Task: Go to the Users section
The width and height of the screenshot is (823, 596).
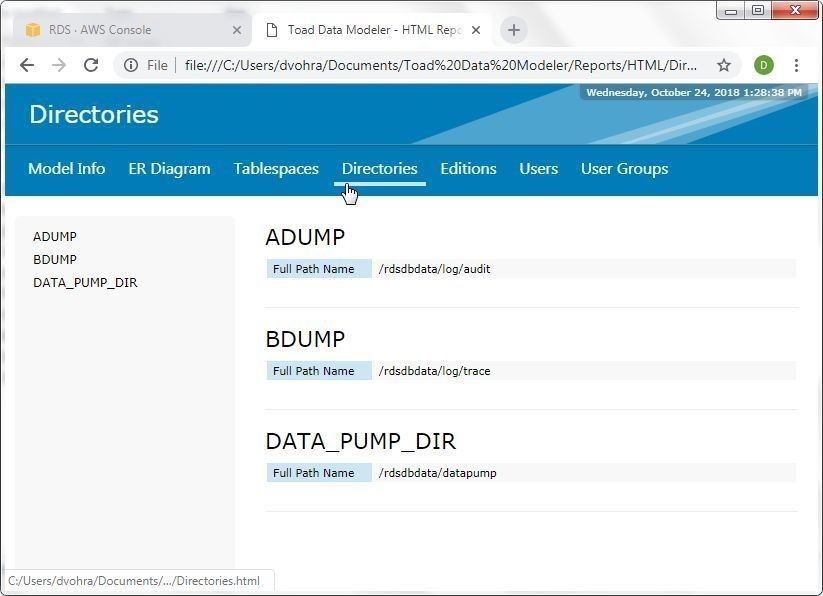Action: pyautogui.click(x=539, y=168)
